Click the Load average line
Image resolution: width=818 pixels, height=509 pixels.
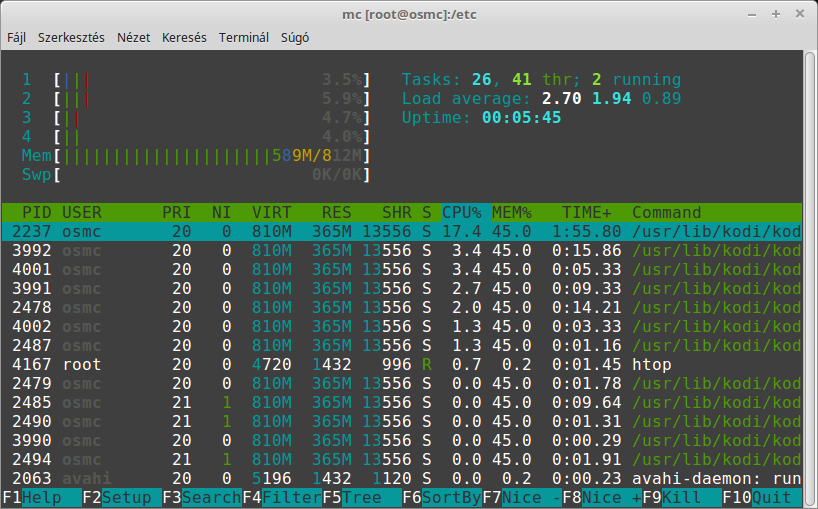[542, 99]
